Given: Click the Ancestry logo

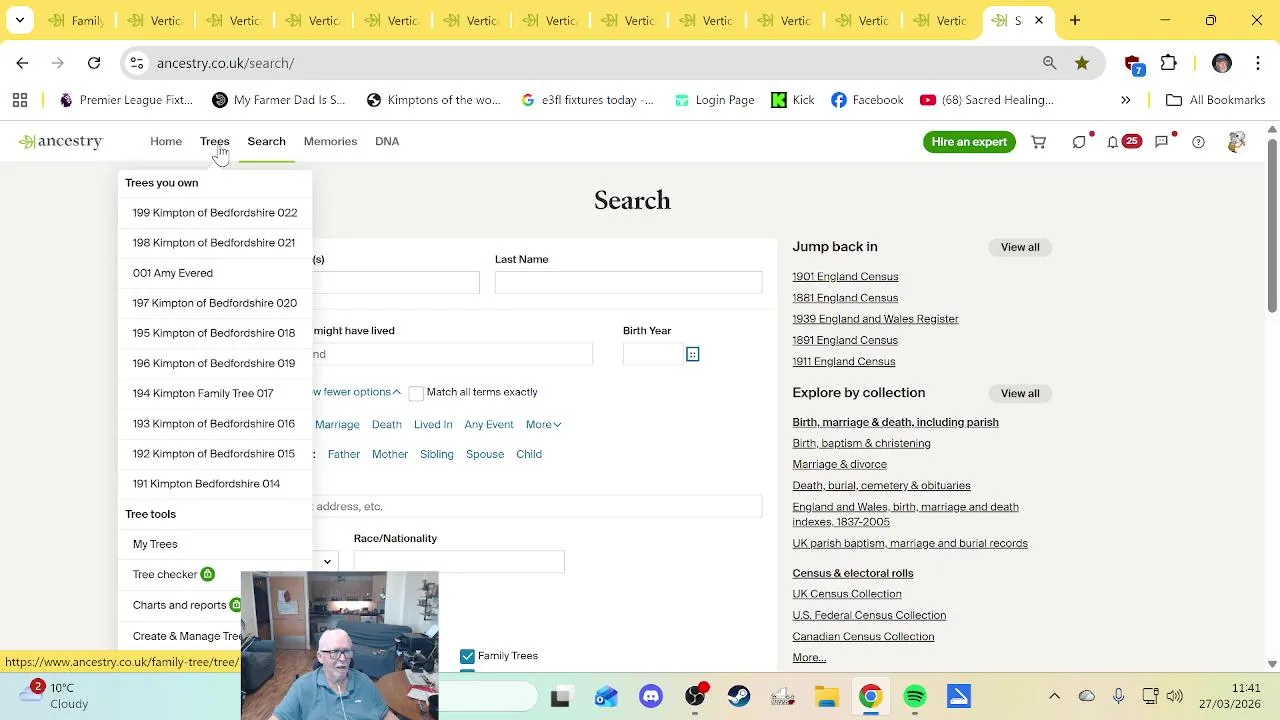Looking at the screenshot, I should (60, 141).
